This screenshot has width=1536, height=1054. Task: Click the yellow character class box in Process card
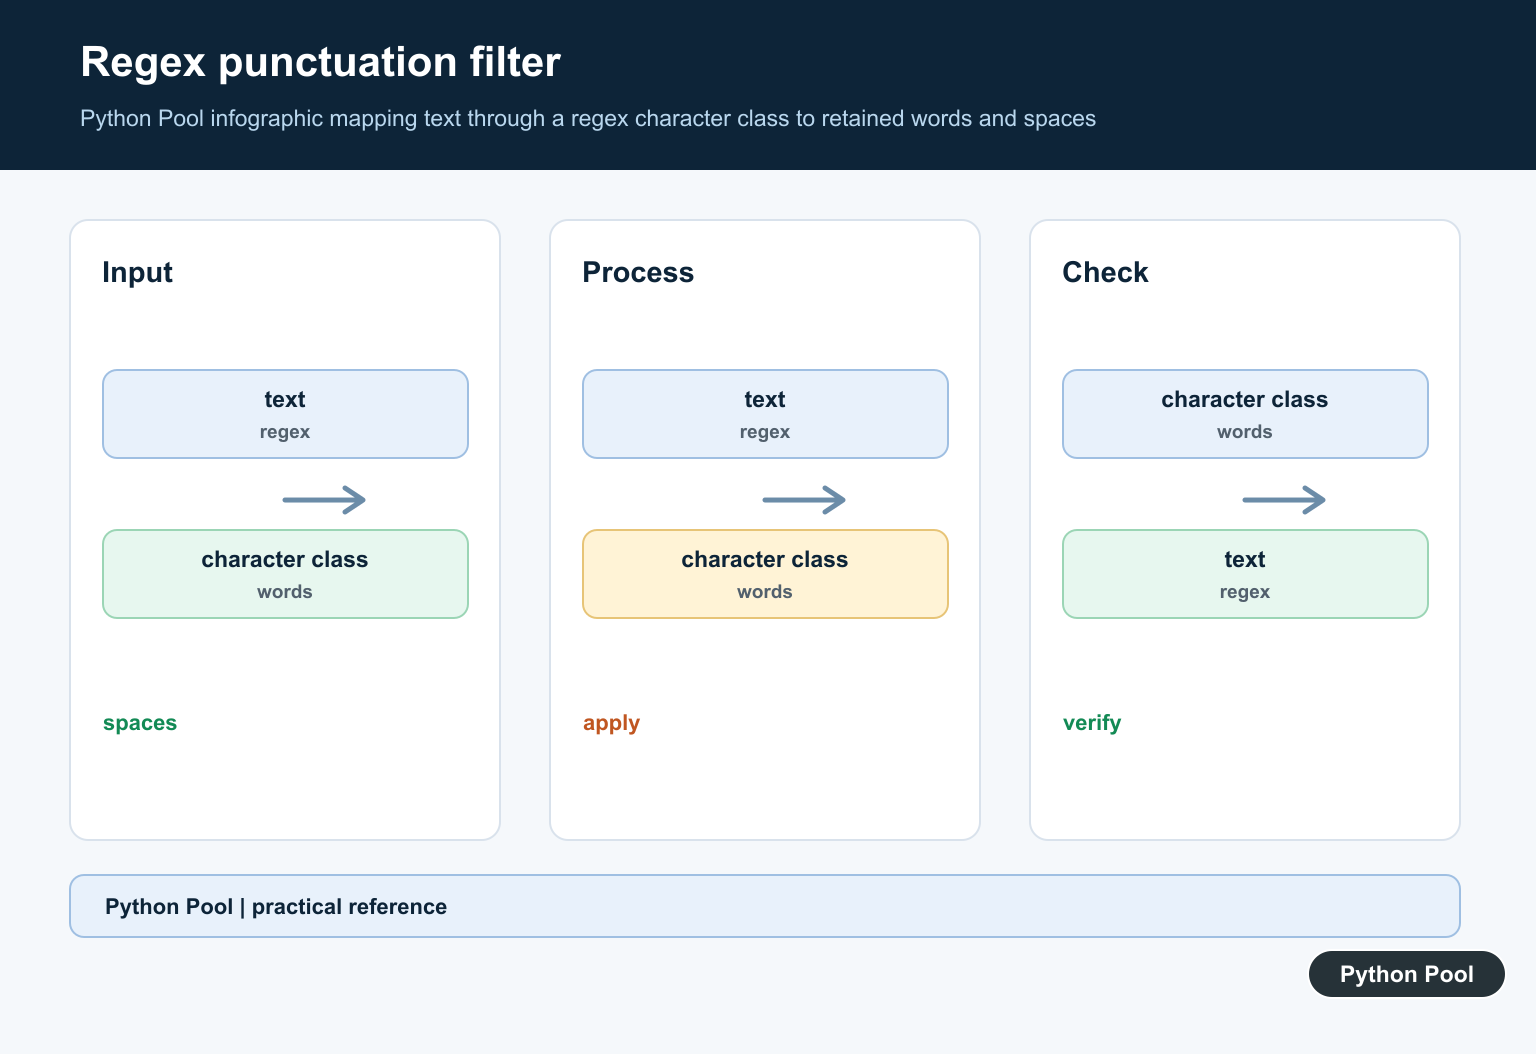[765, 574]
